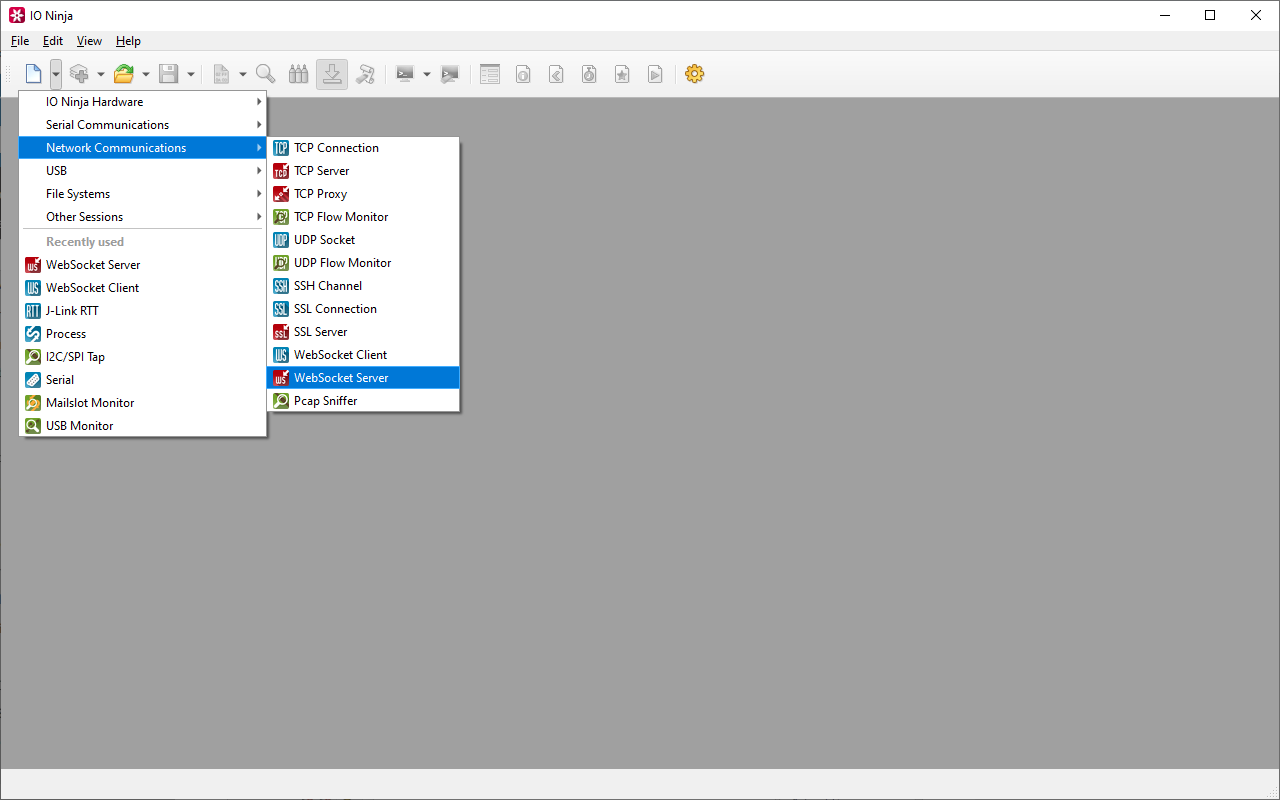The height and width of the screenshot is (800, 1280).
Task: Click the add layer icon in toolbar
Action: [x=79, y=74]
